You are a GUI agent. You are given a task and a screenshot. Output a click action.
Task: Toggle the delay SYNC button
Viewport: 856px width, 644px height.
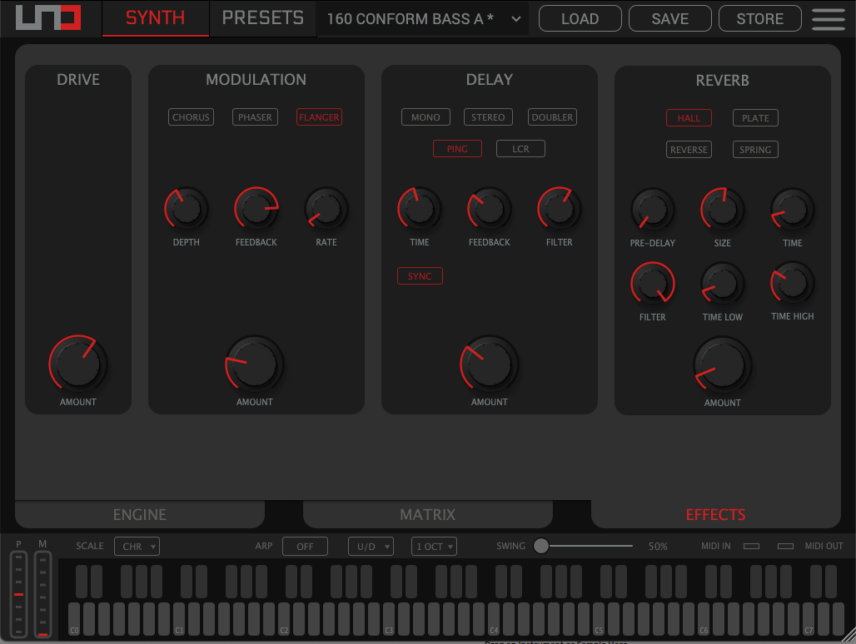coord(419,276)
